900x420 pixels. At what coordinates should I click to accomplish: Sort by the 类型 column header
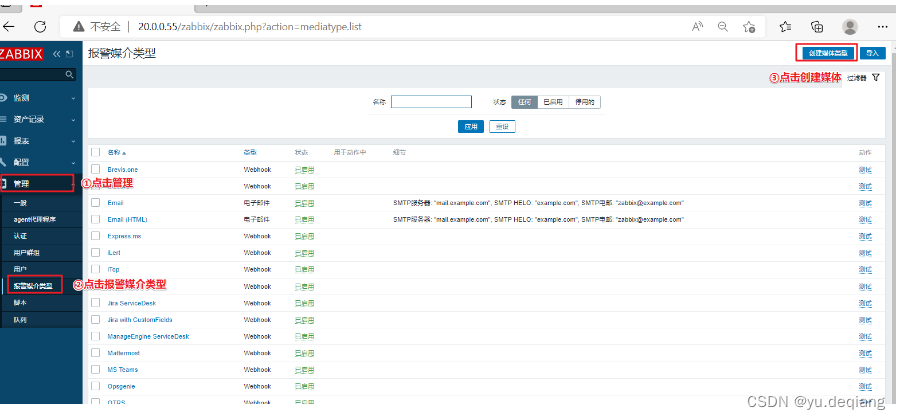(250, 153)
